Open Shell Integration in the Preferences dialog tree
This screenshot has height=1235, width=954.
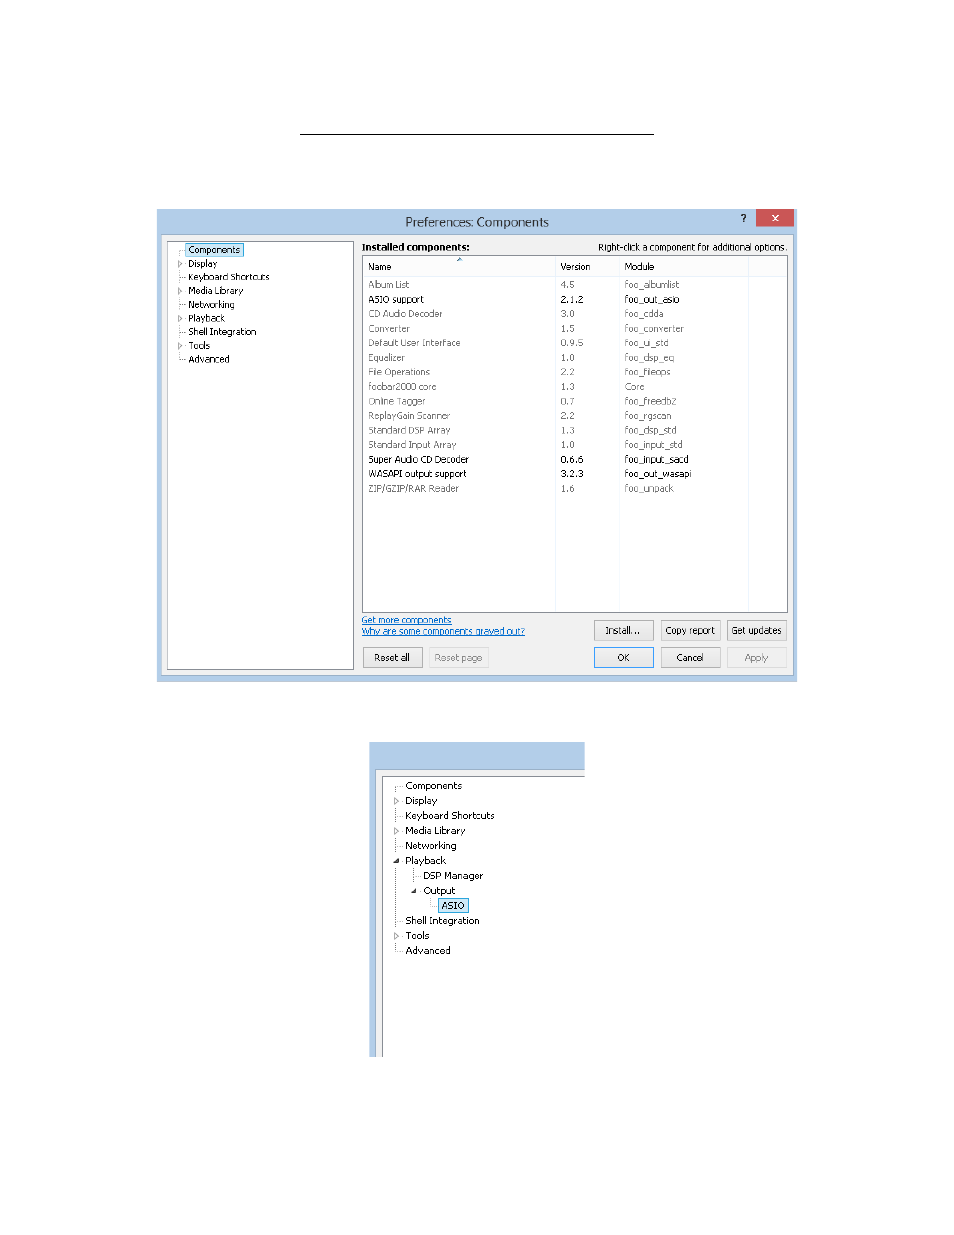[x=222, y=332]
